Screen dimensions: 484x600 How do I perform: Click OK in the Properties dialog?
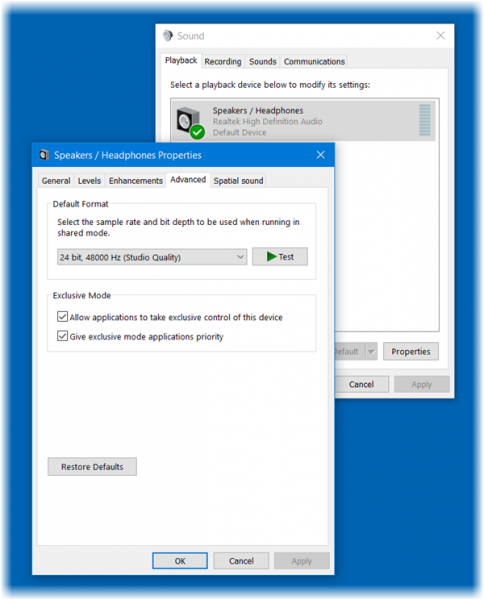[180, 561]
